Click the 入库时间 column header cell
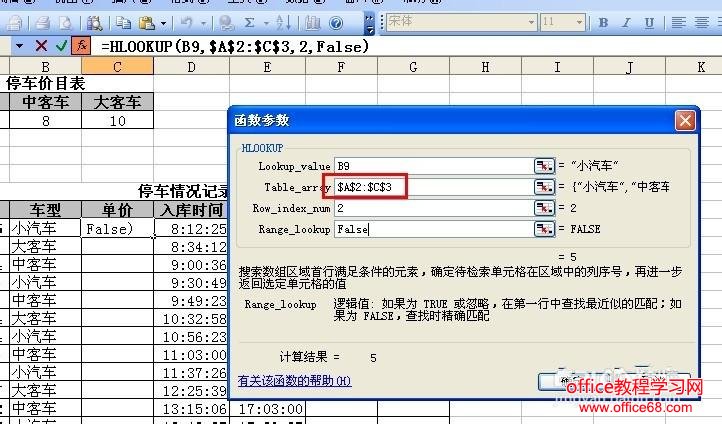This screenshot has height=424, width=722. pyautogui.click(x=192, y=210)
